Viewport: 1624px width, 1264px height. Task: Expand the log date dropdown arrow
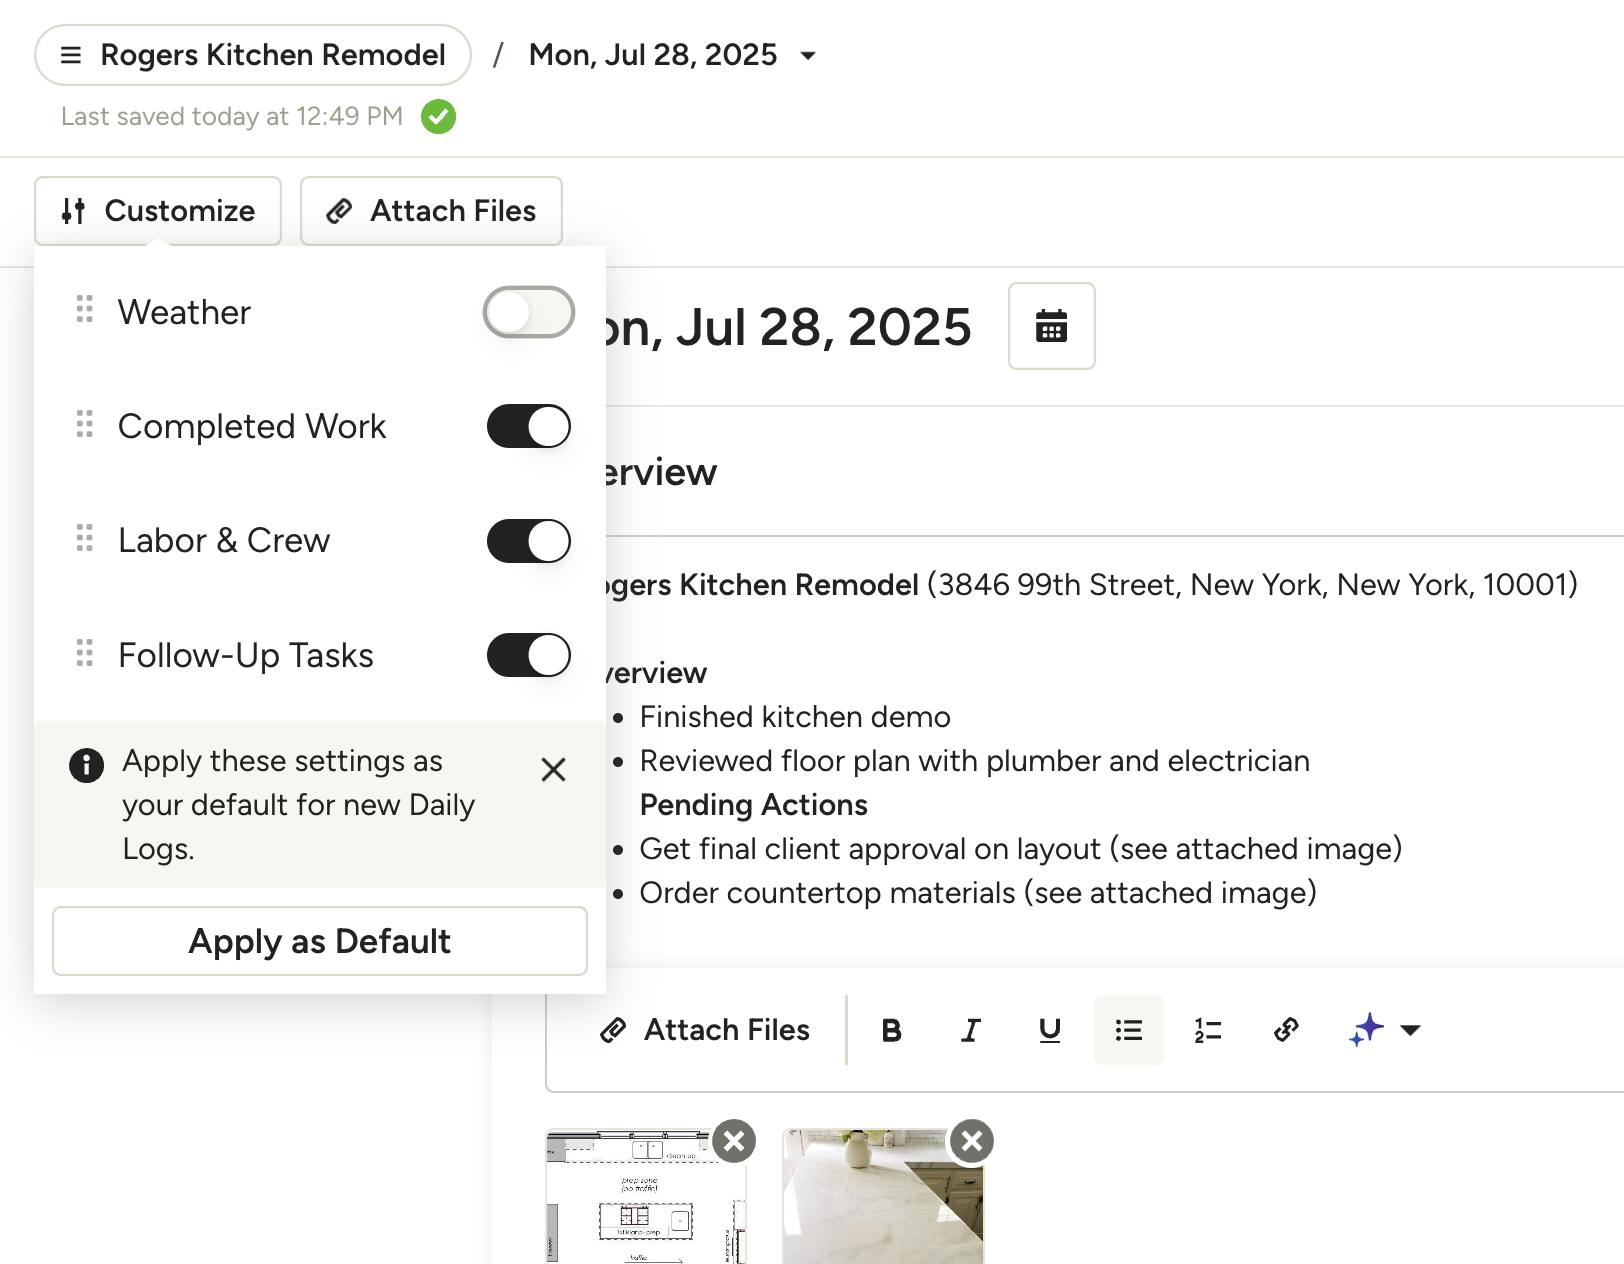click(x=808, y=56)
